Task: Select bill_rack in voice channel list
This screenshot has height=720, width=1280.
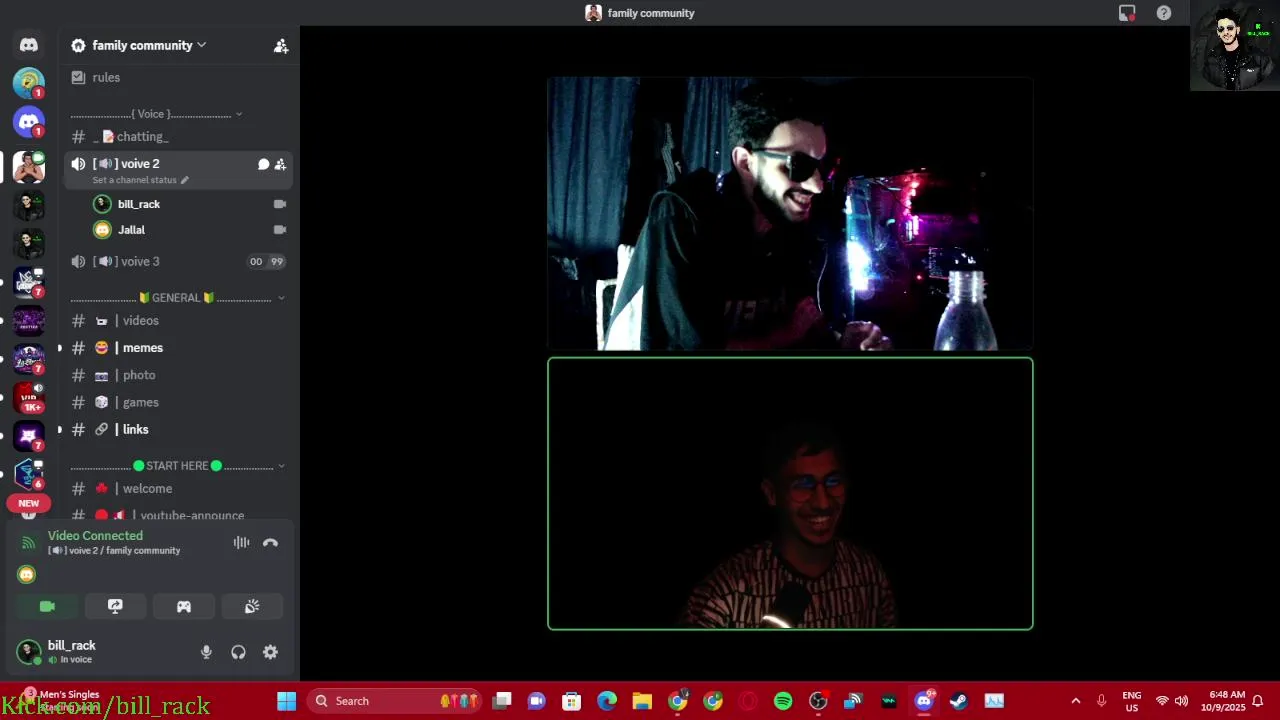Action: [x=138, y=204]
